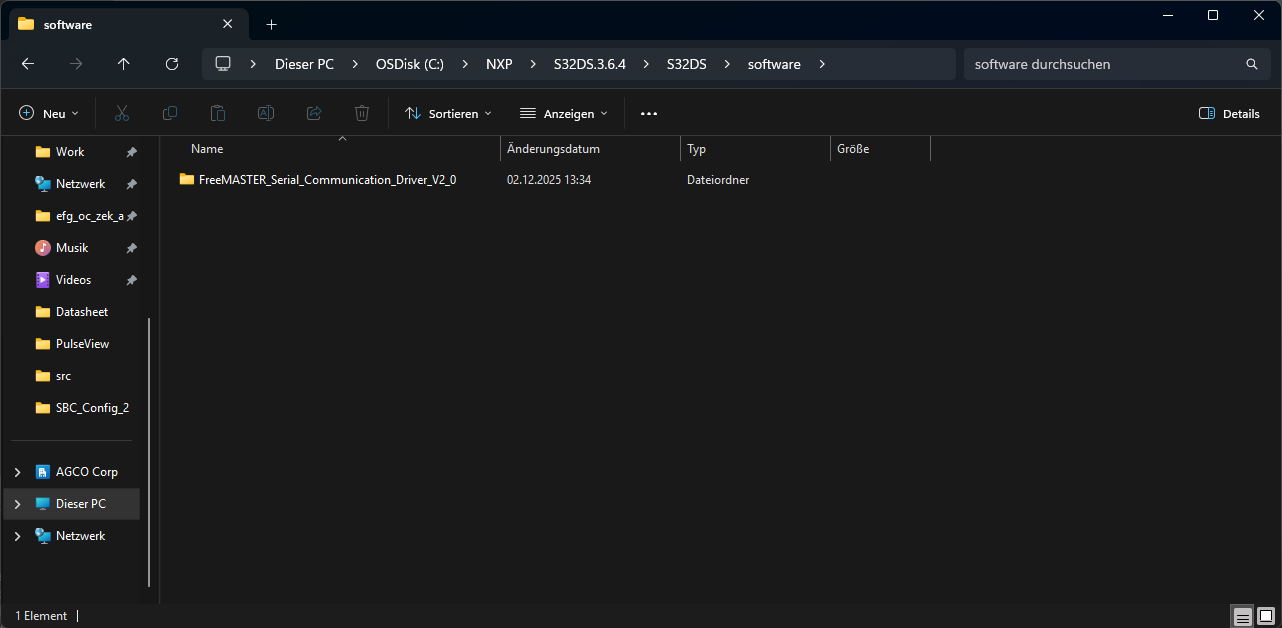The width and height of the screenshot is (1282, 628).
Task: Click the search magnifier icon
Action: pos(1251,64)
